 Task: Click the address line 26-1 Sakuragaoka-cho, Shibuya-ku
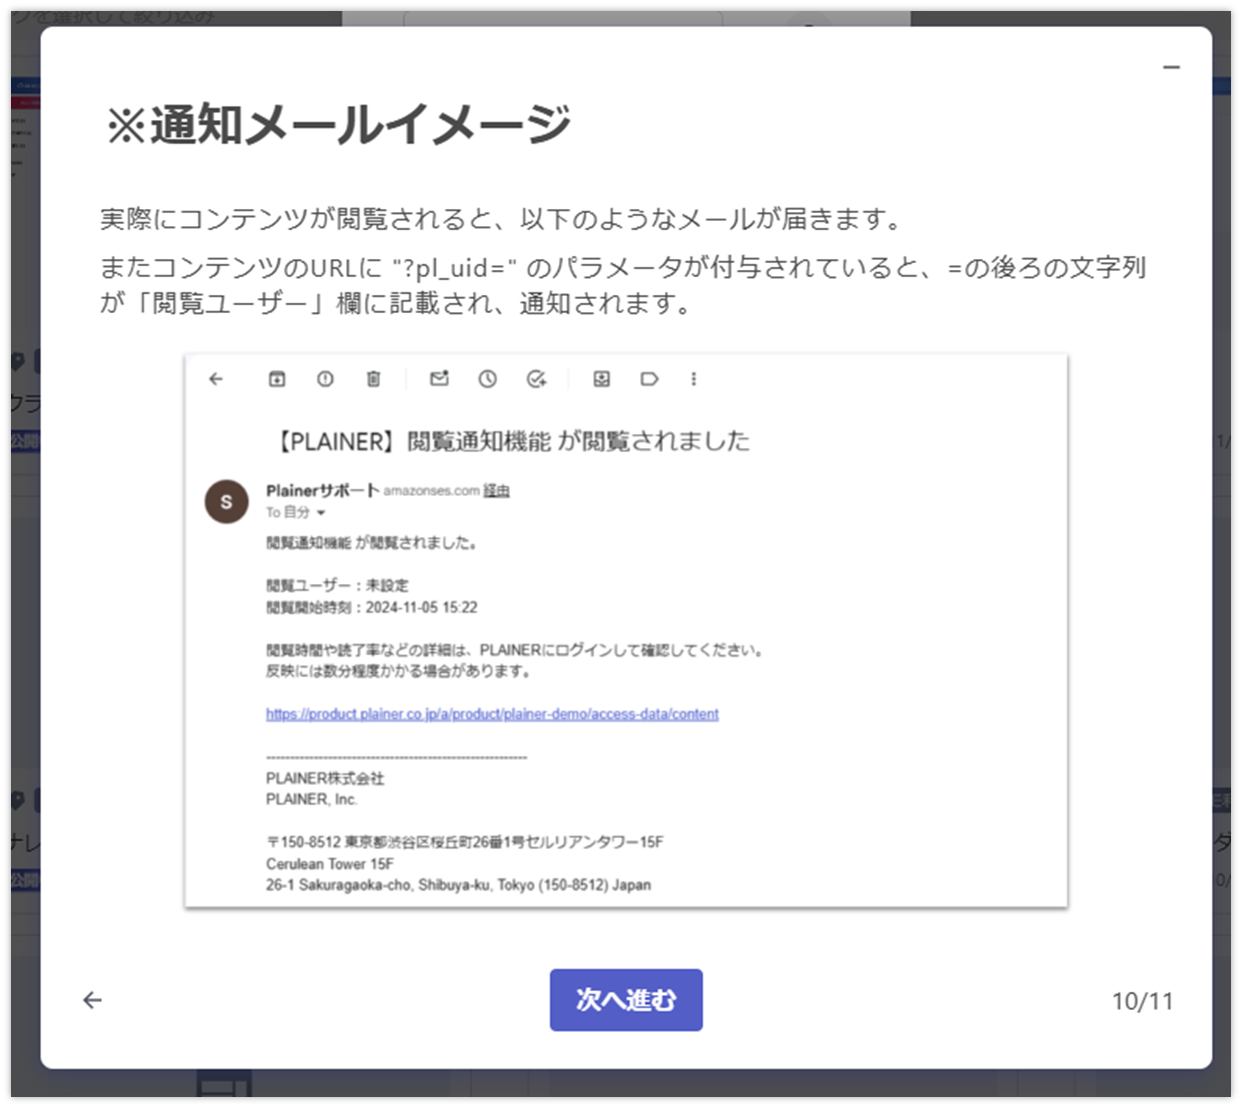(x=458, y=885)
